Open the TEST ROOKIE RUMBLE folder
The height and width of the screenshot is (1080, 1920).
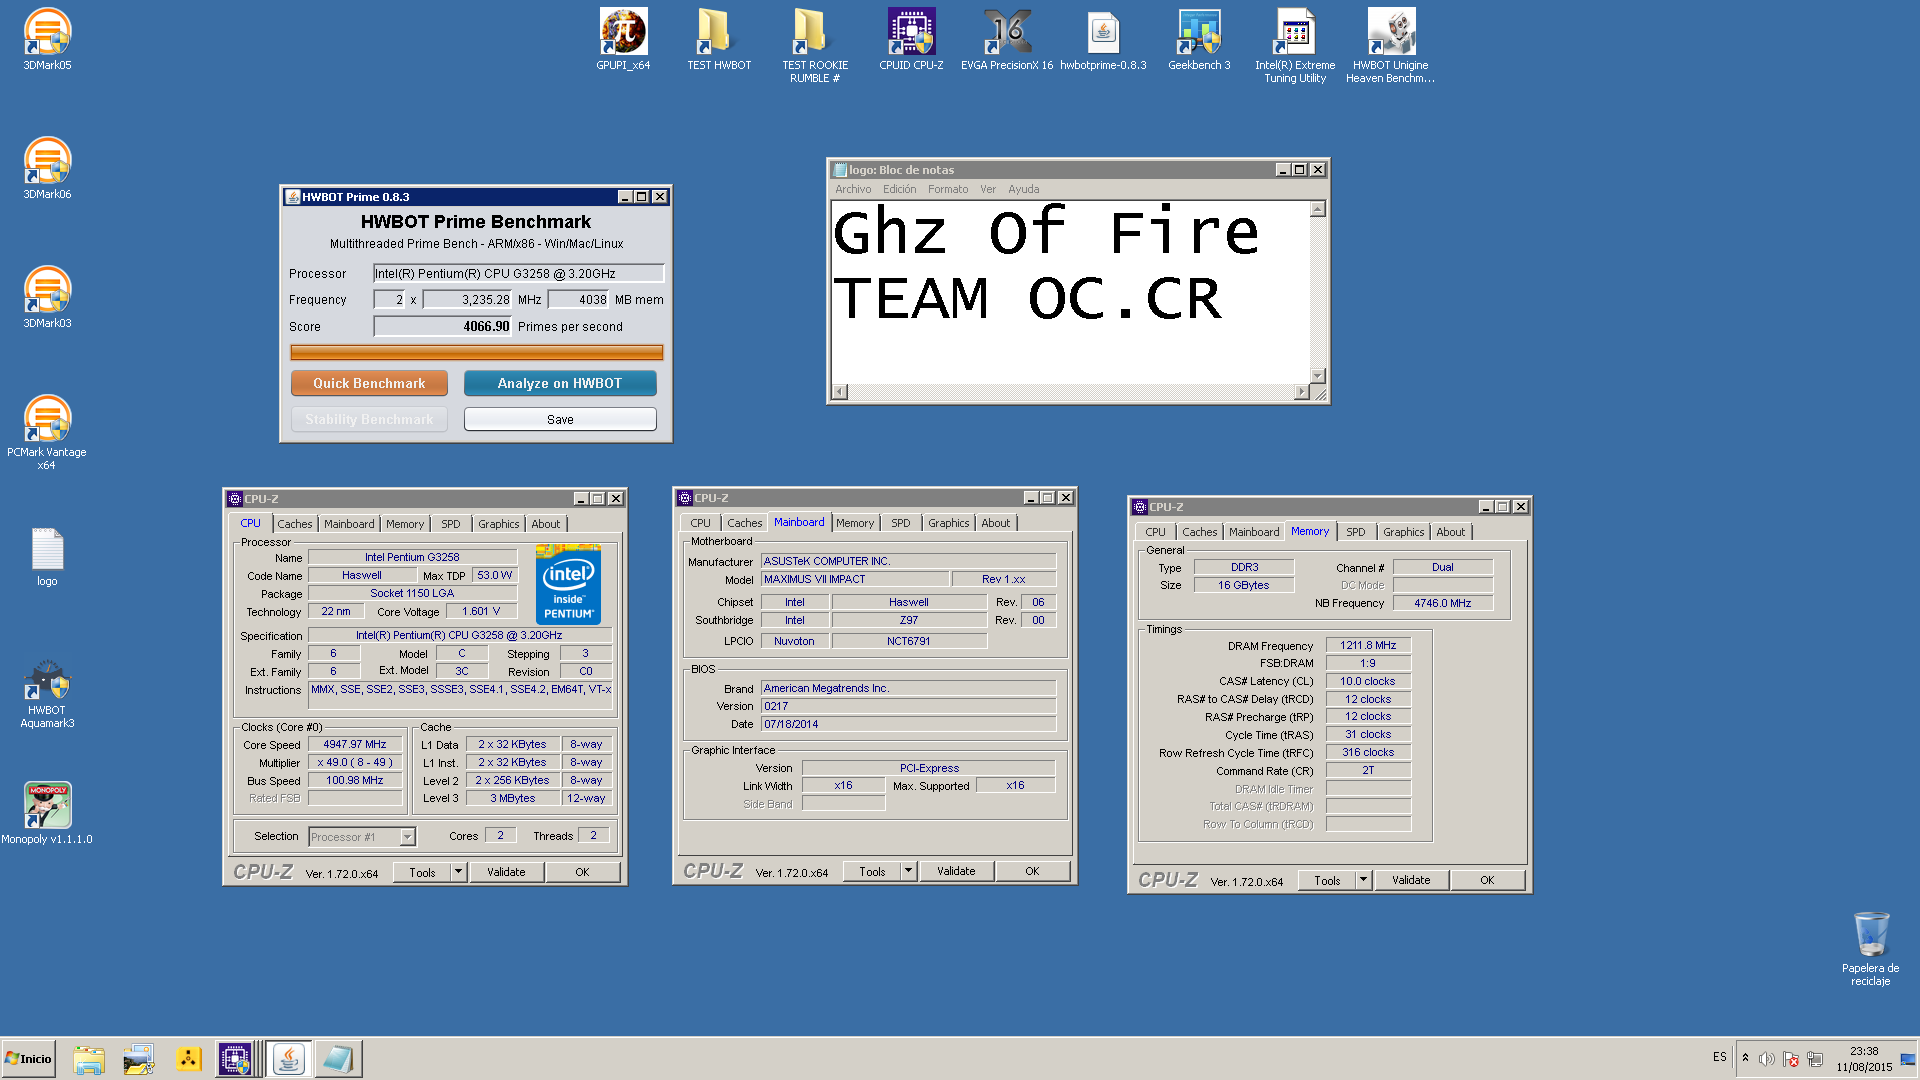click(x=815, y=45)
